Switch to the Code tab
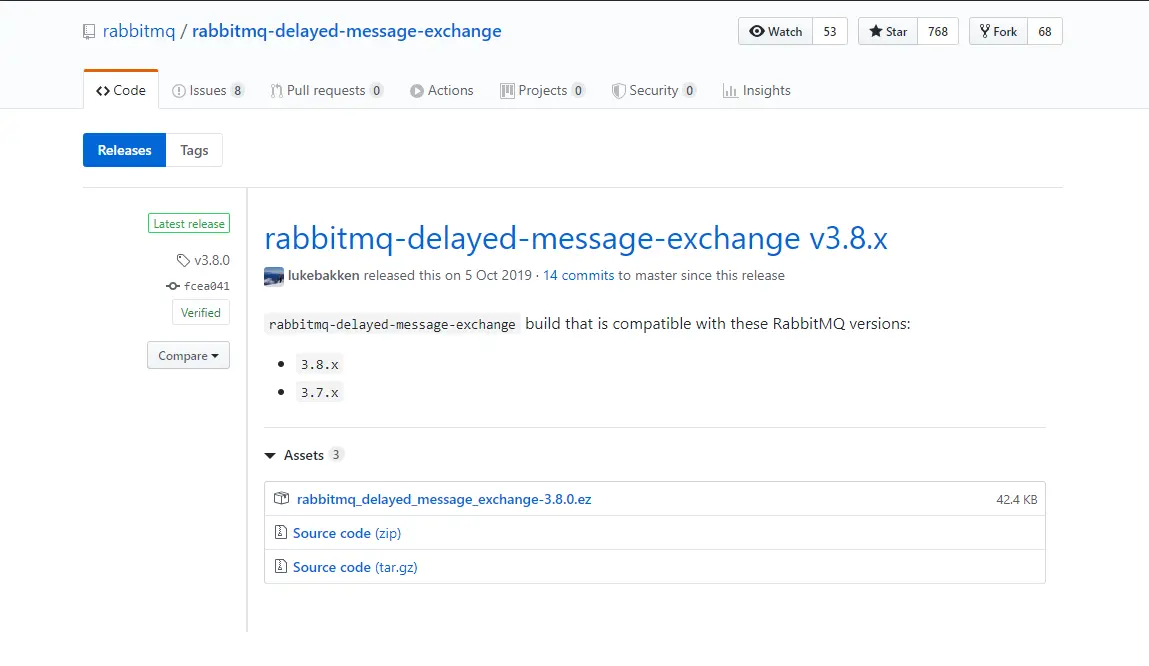Screen dimensions: 1149x666 pos(121,90)
